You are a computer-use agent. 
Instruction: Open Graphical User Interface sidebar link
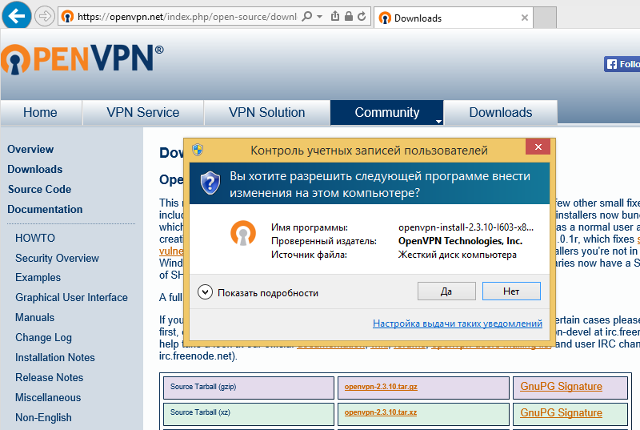[x=71, y=297]
